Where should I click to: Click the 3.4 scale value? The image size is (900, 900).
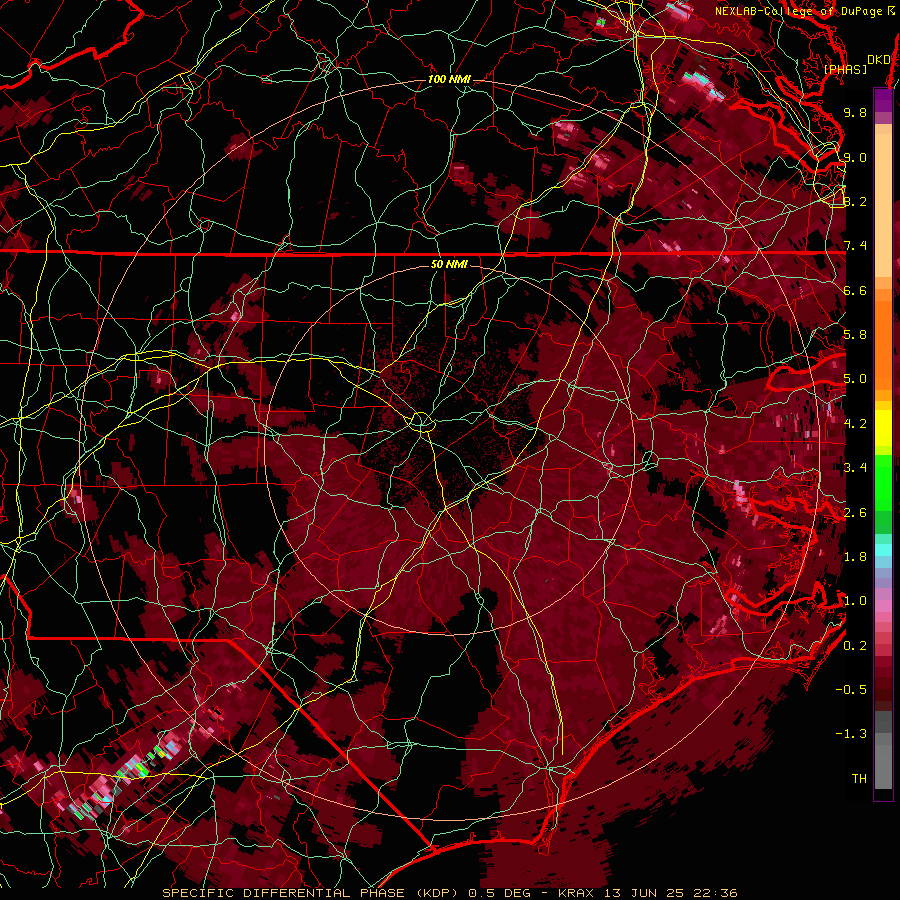pyautogui.click(x=855, y=468)
